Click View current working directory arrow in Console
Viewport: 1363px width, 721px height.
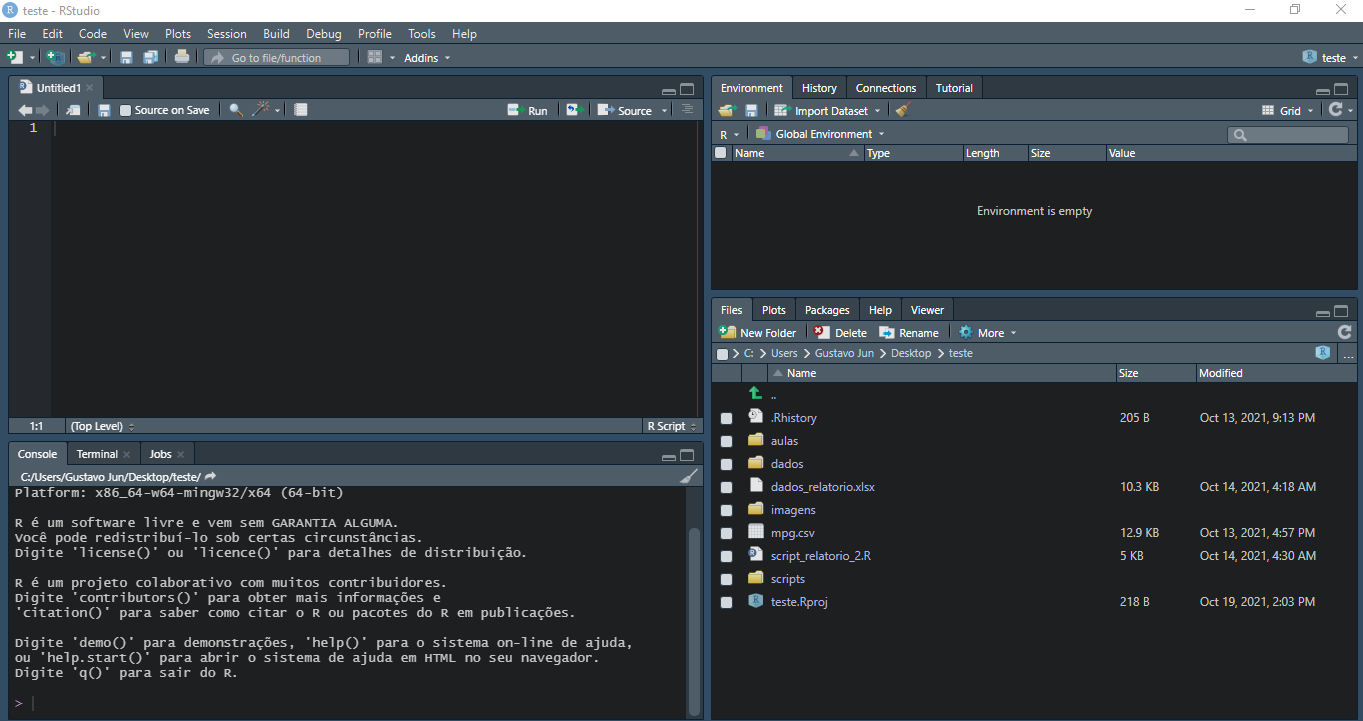tap(211, 476)
